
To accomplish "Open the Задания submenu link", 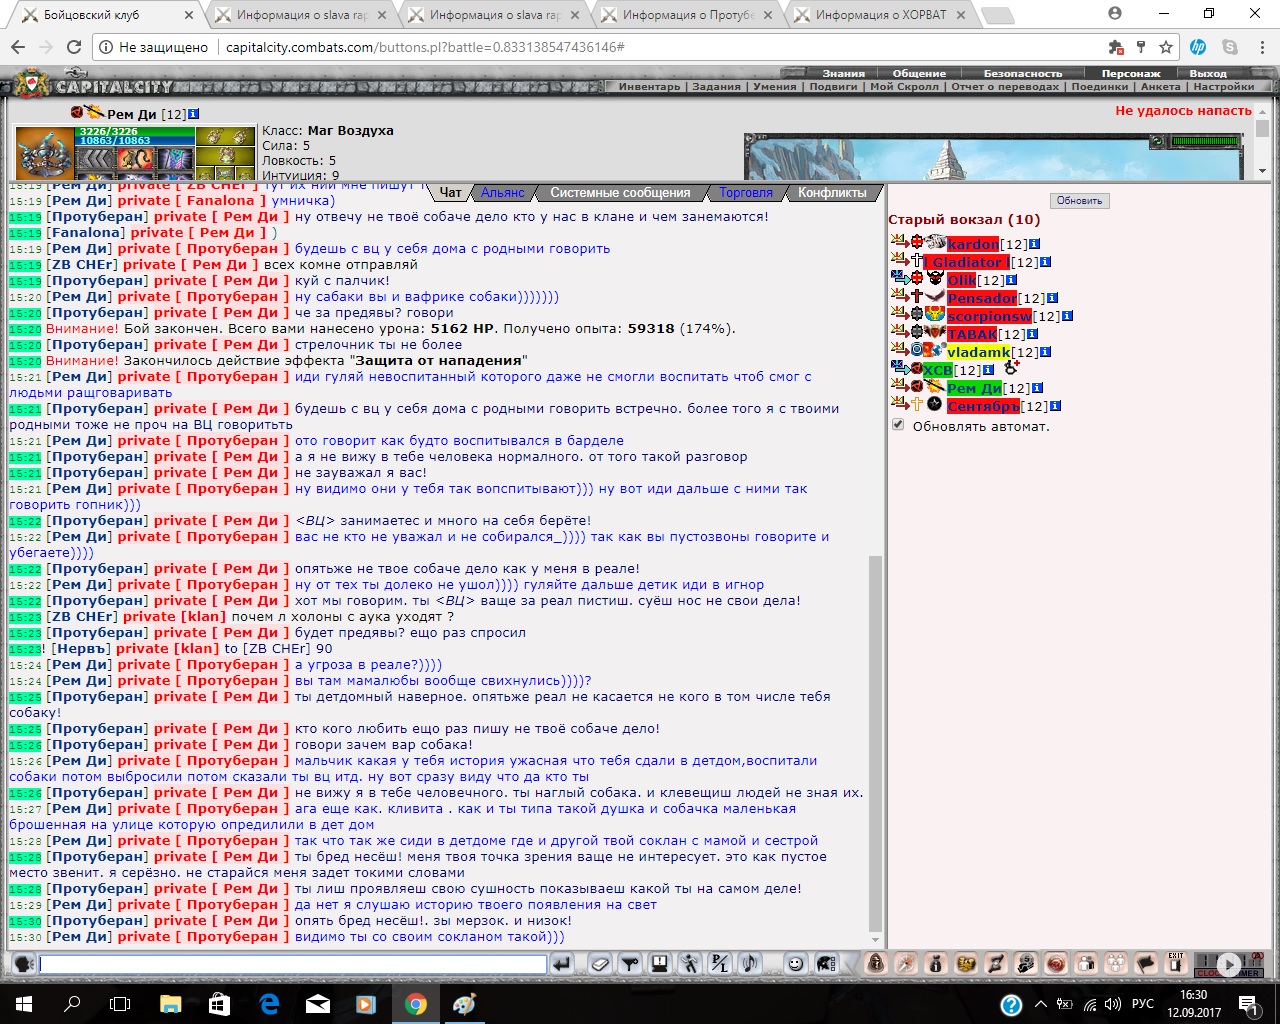I will [x=716, y=87].
